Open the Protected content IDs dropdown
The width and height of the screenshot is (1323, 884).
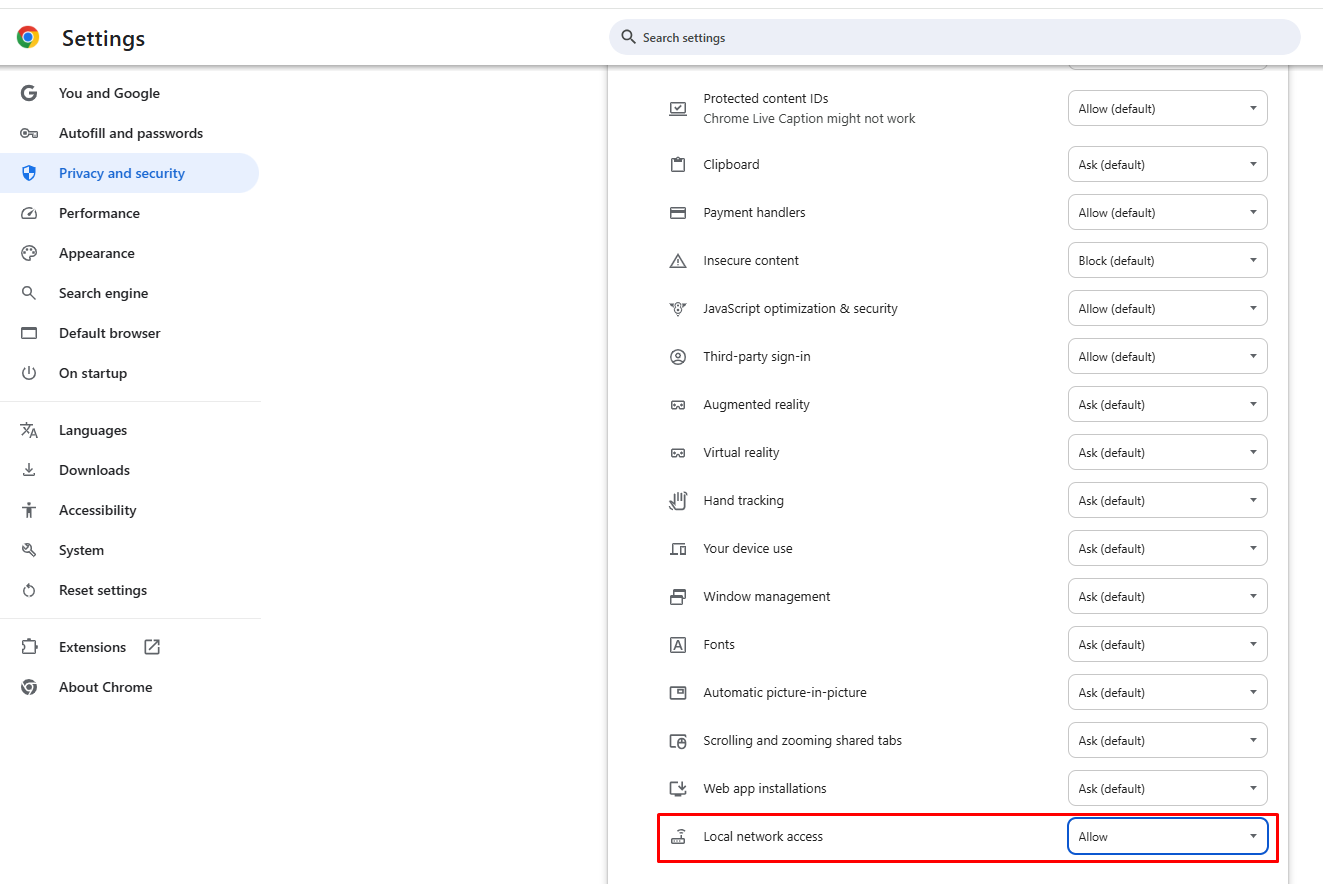pos(1167,109)
